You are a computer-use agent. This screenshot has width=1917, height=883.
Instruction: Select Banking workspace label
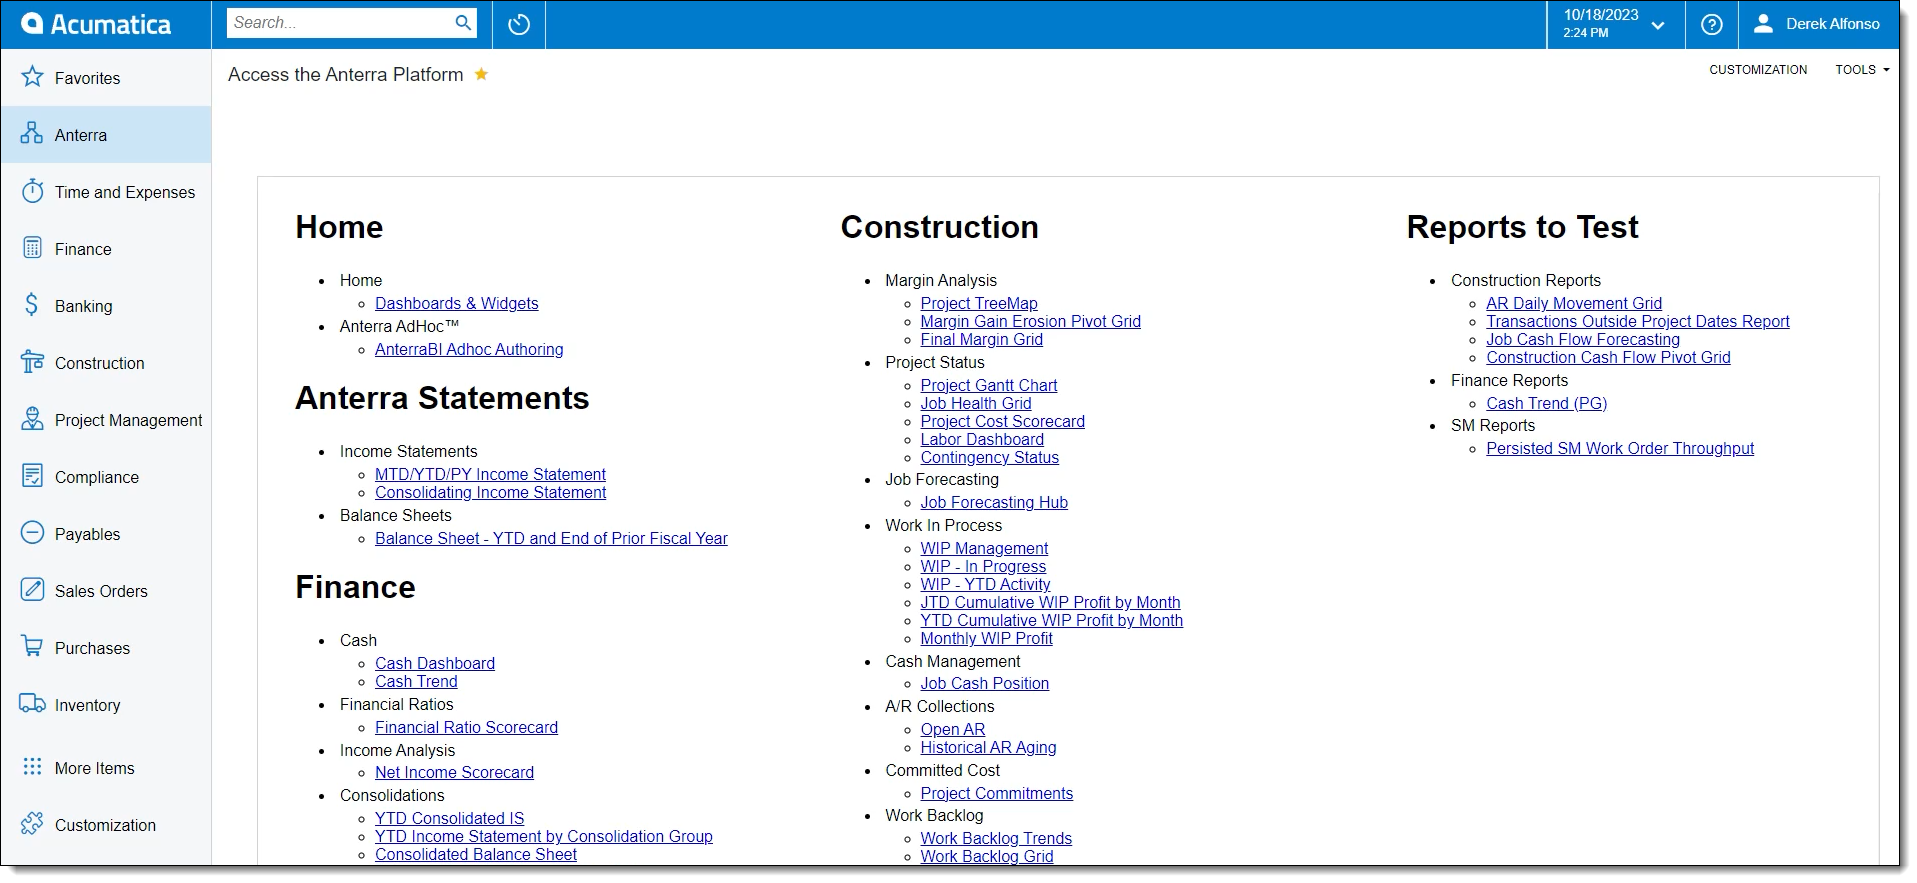pos(83,306)
